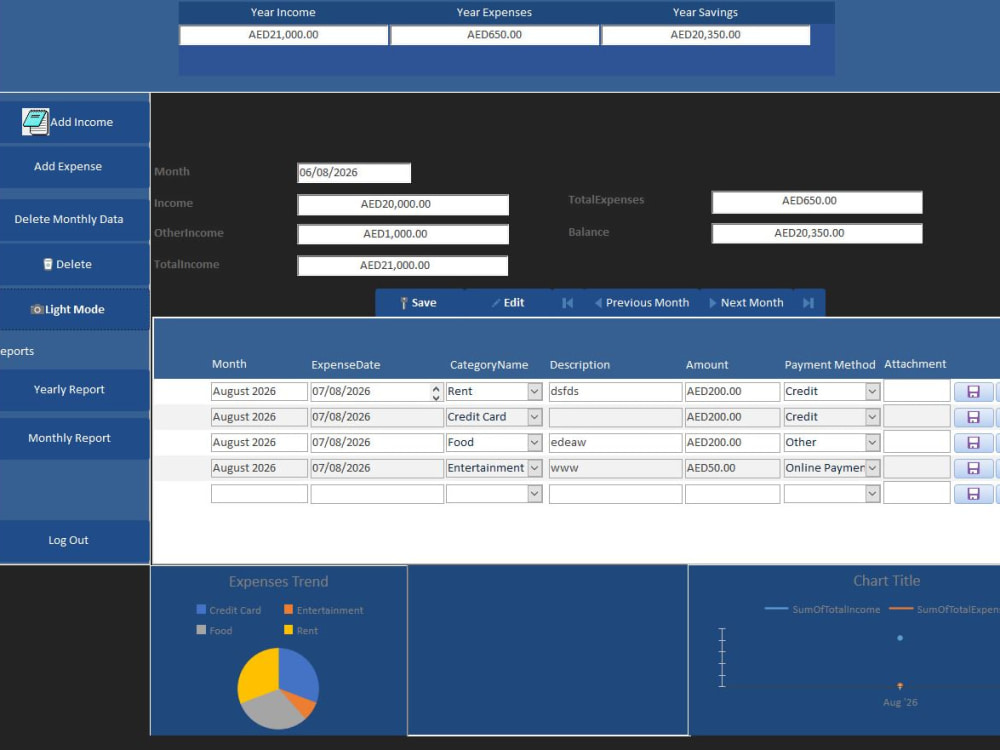Save the monthly record
Screen dimensions: 1000x750
[x=420, y=303]
